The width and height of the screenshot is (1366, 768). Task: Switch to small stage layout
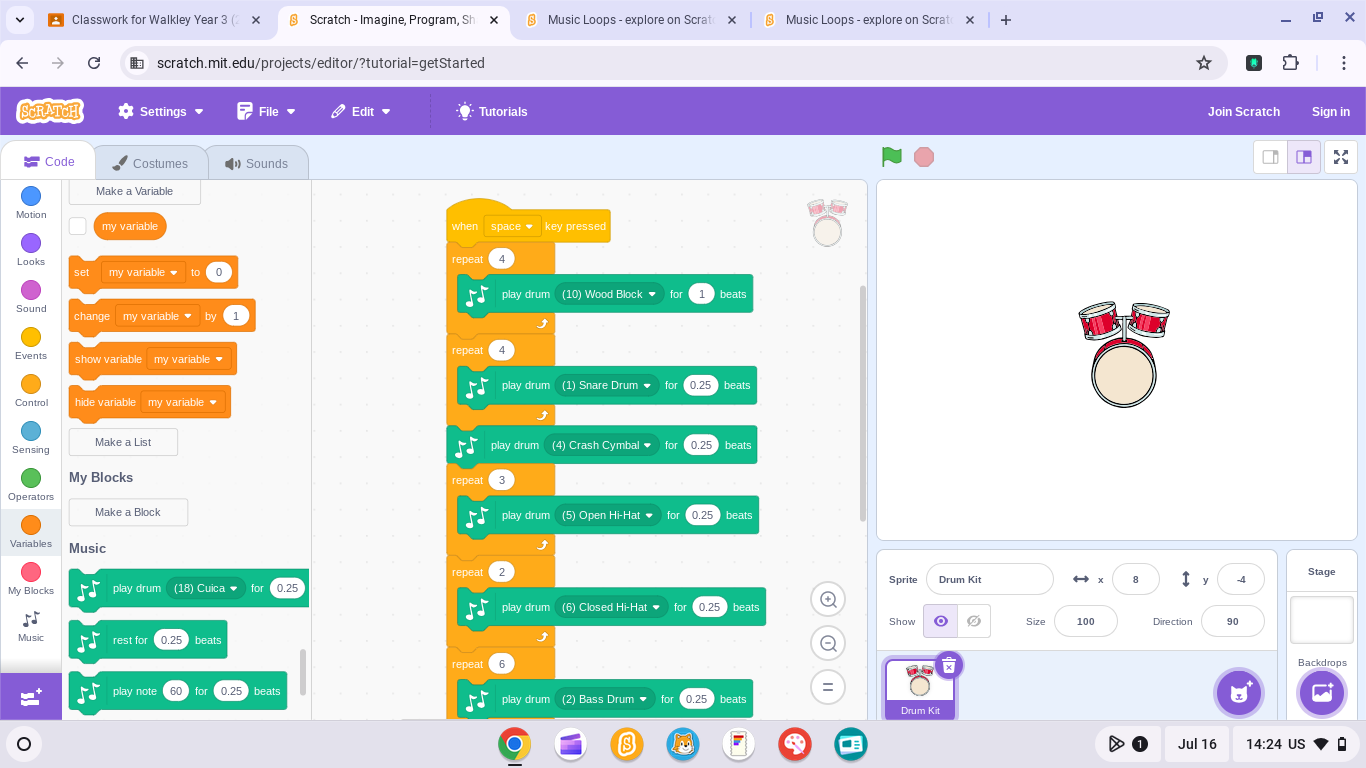(x=1271, y=157)
